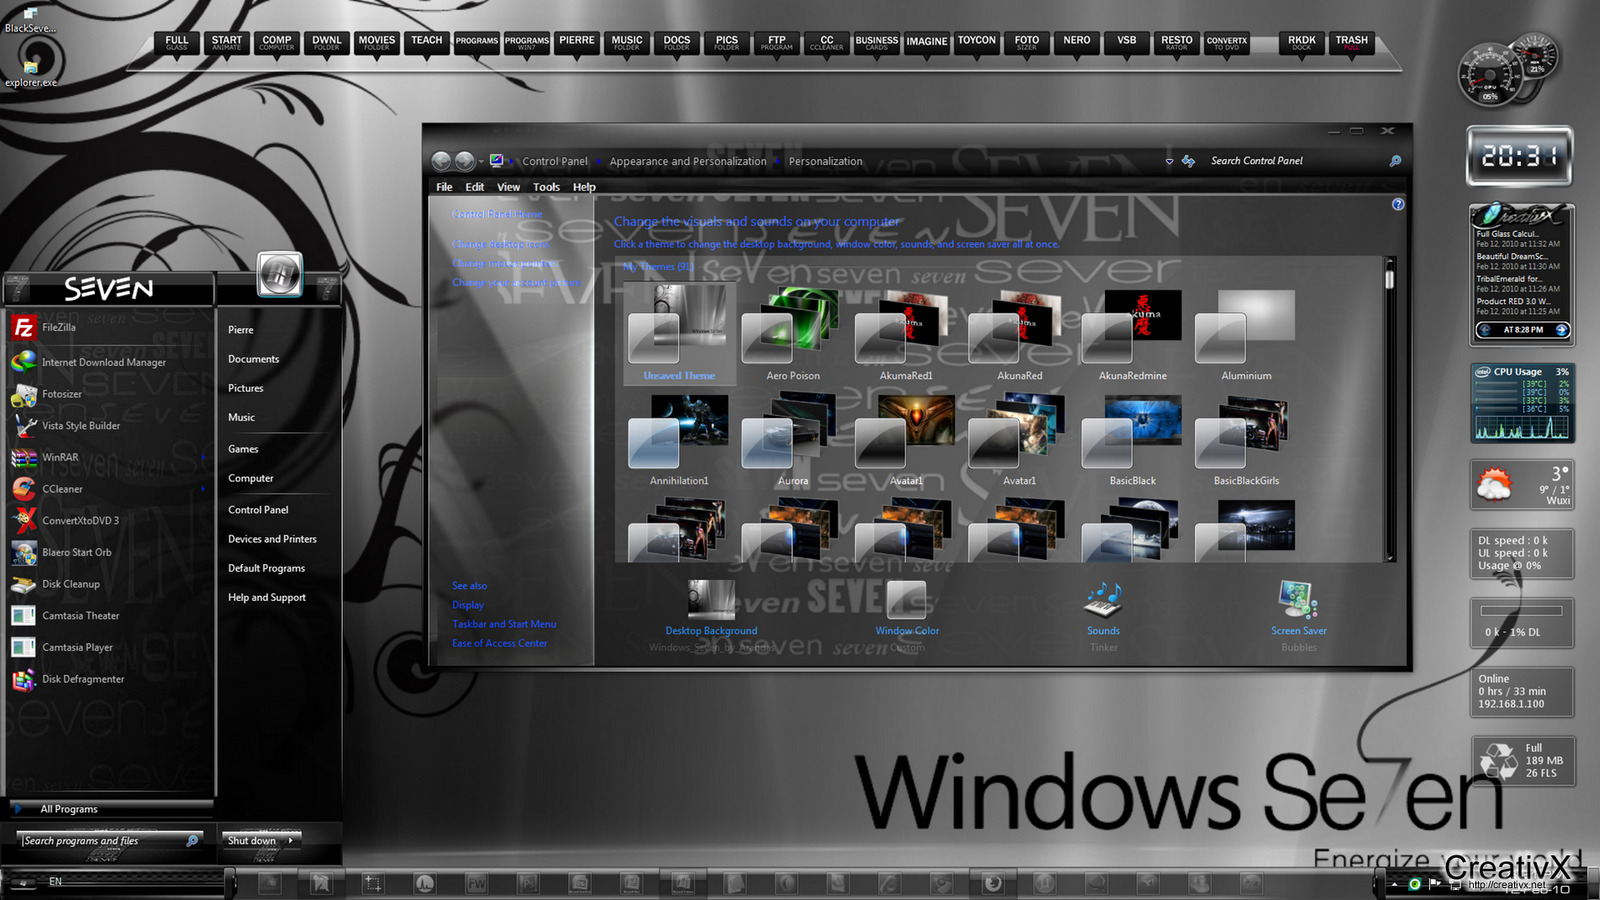Expand the WinRAR jump list arrow

pyautogui.click(x=203, y=458)
